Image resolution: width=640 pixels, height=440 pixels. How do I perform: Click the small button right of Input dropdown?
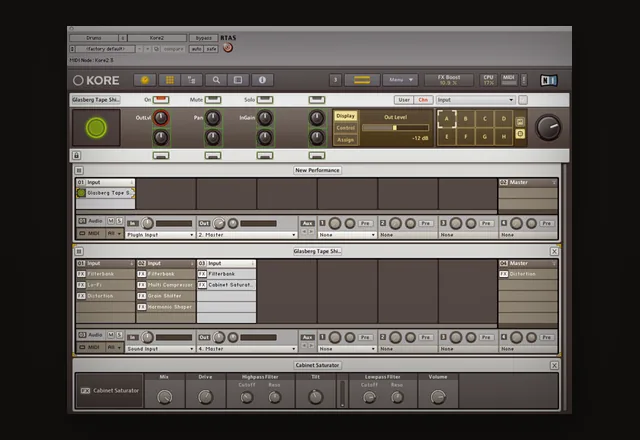pyautogui.click(x=523, y=100)
